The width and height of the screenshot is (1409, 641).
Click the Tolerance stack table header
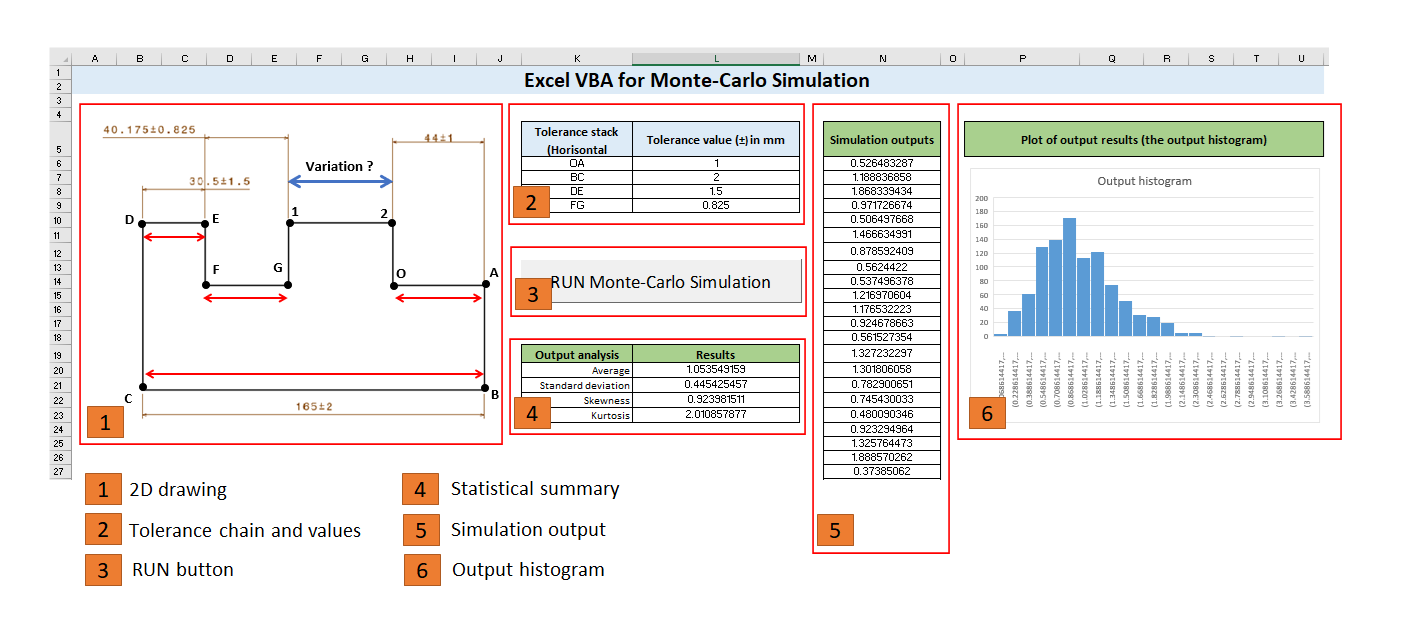tap(576, 140)
